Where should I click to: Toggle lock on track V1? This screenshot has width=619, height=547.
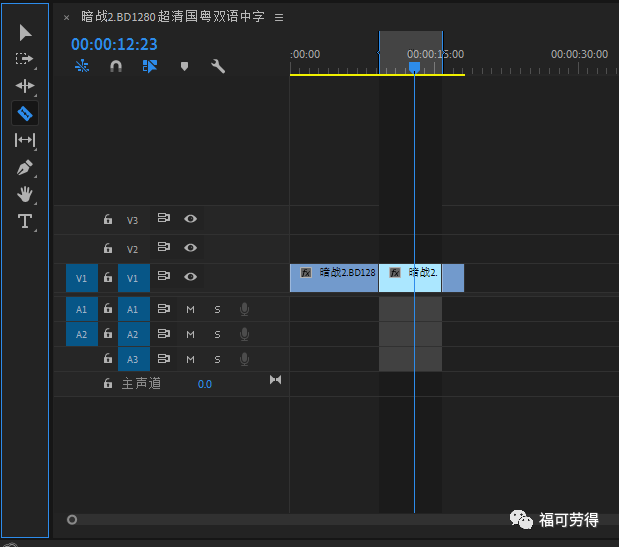(108, 278)
